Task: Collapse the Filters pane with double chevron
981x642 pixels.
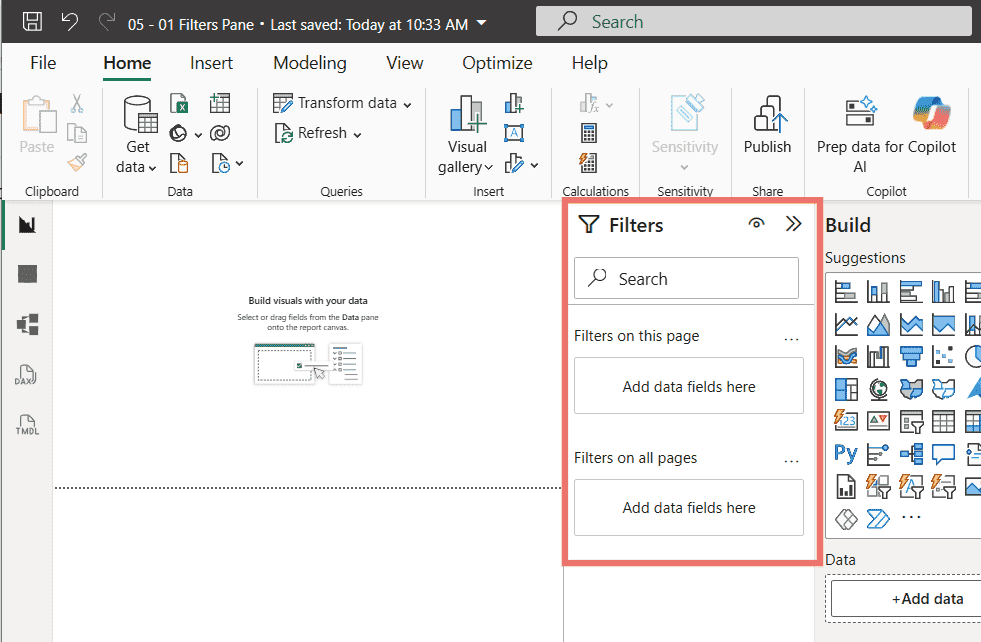Action: (x=793, y=223)
